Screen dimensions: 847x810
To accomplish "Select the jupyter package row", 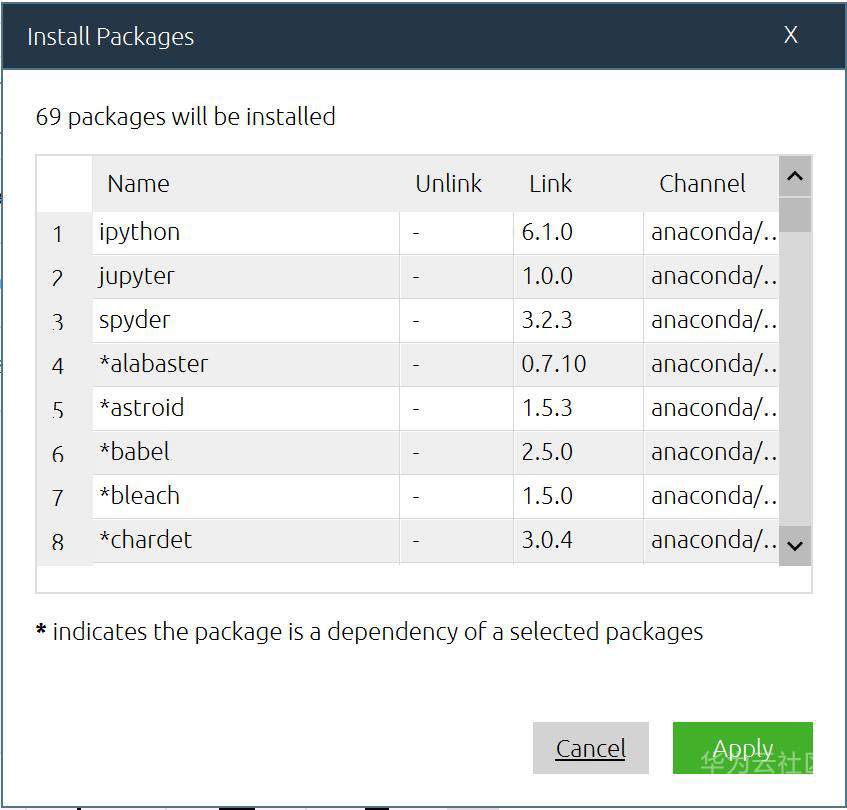I will tap(137, 276).
